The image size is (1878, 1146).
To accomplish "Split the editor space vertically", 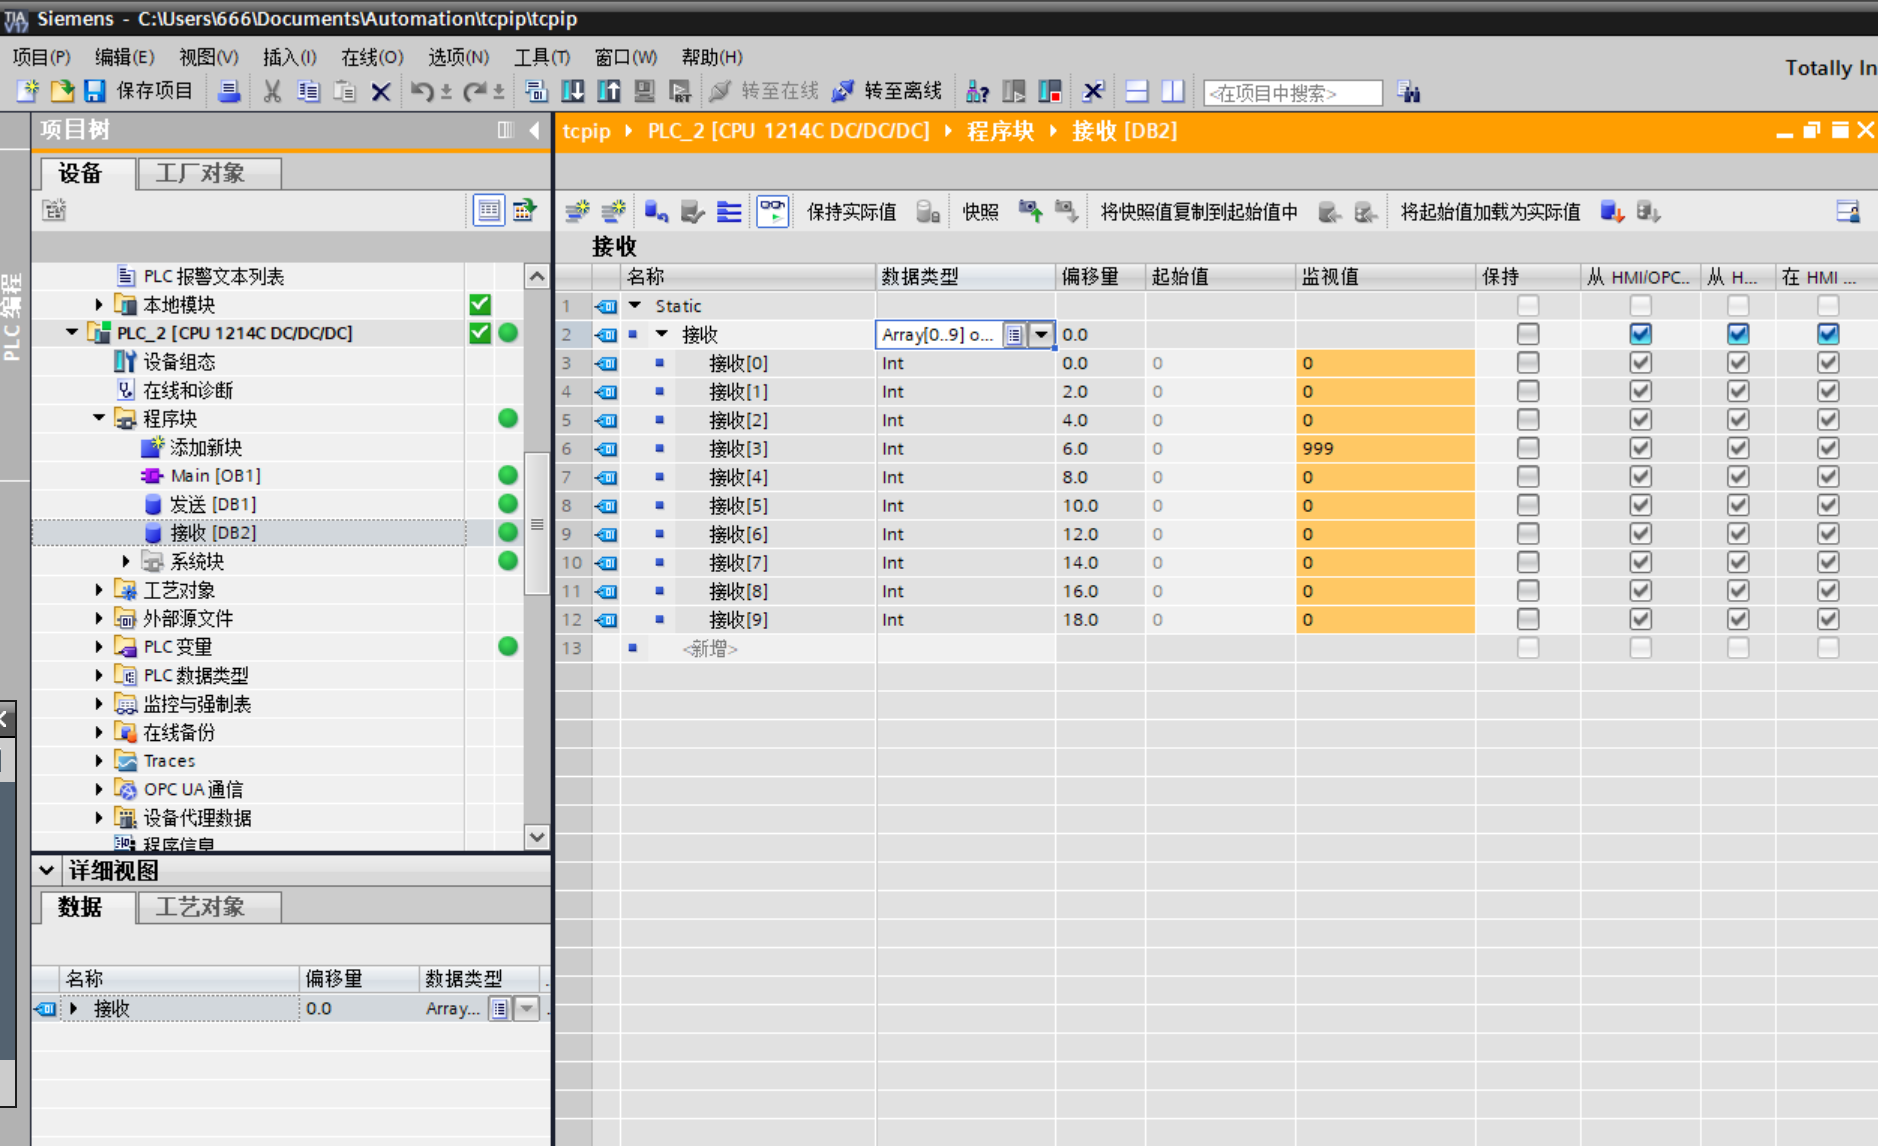I will coord(1173,92).
